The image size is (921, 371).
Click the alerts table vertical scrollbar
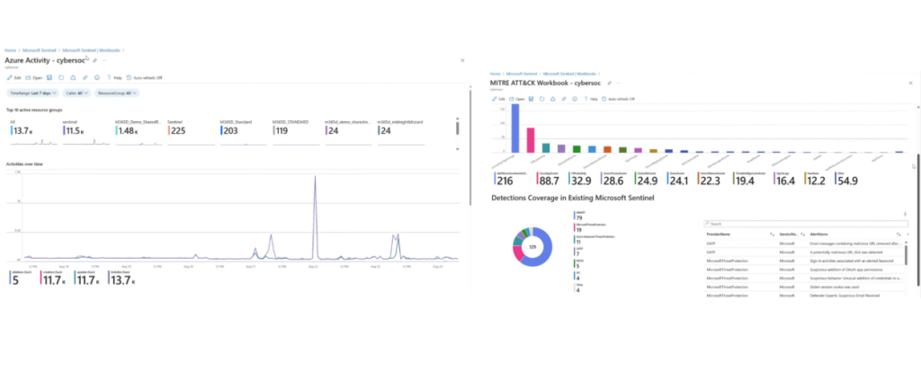pyautogui.click(x=906, y=255)
